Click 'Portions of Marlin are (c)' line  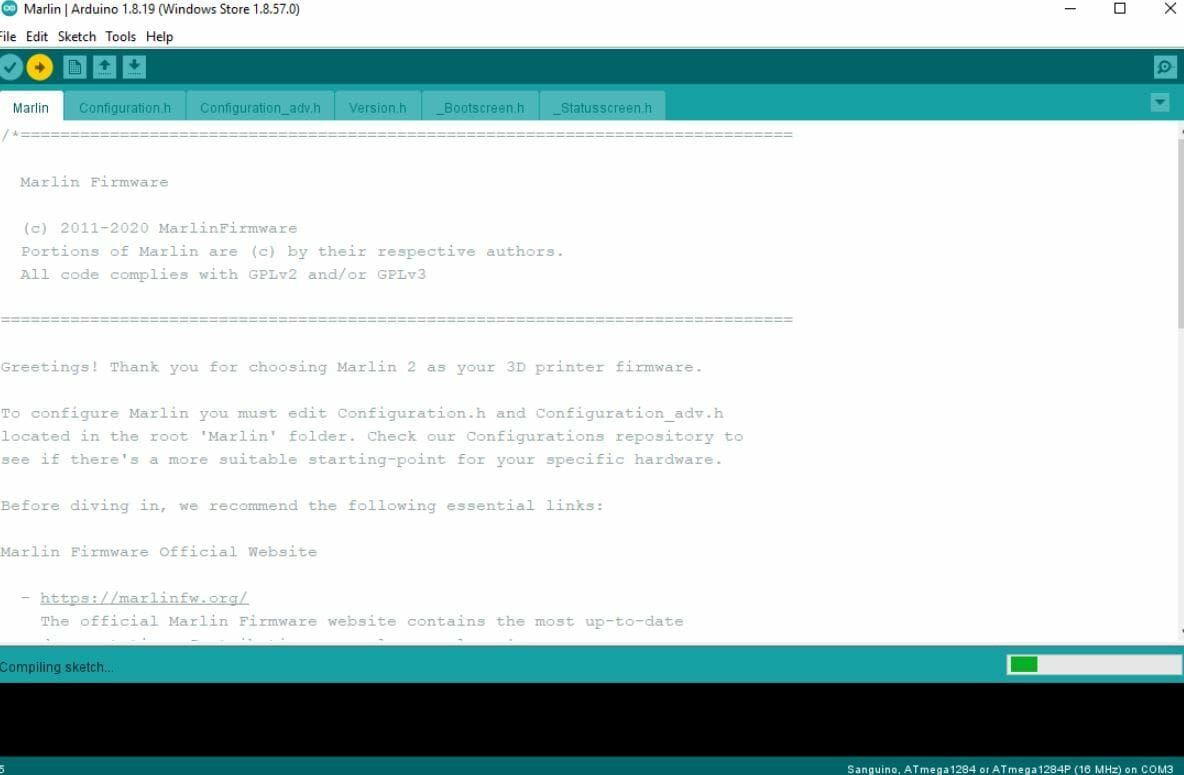[x=292, y=252]
